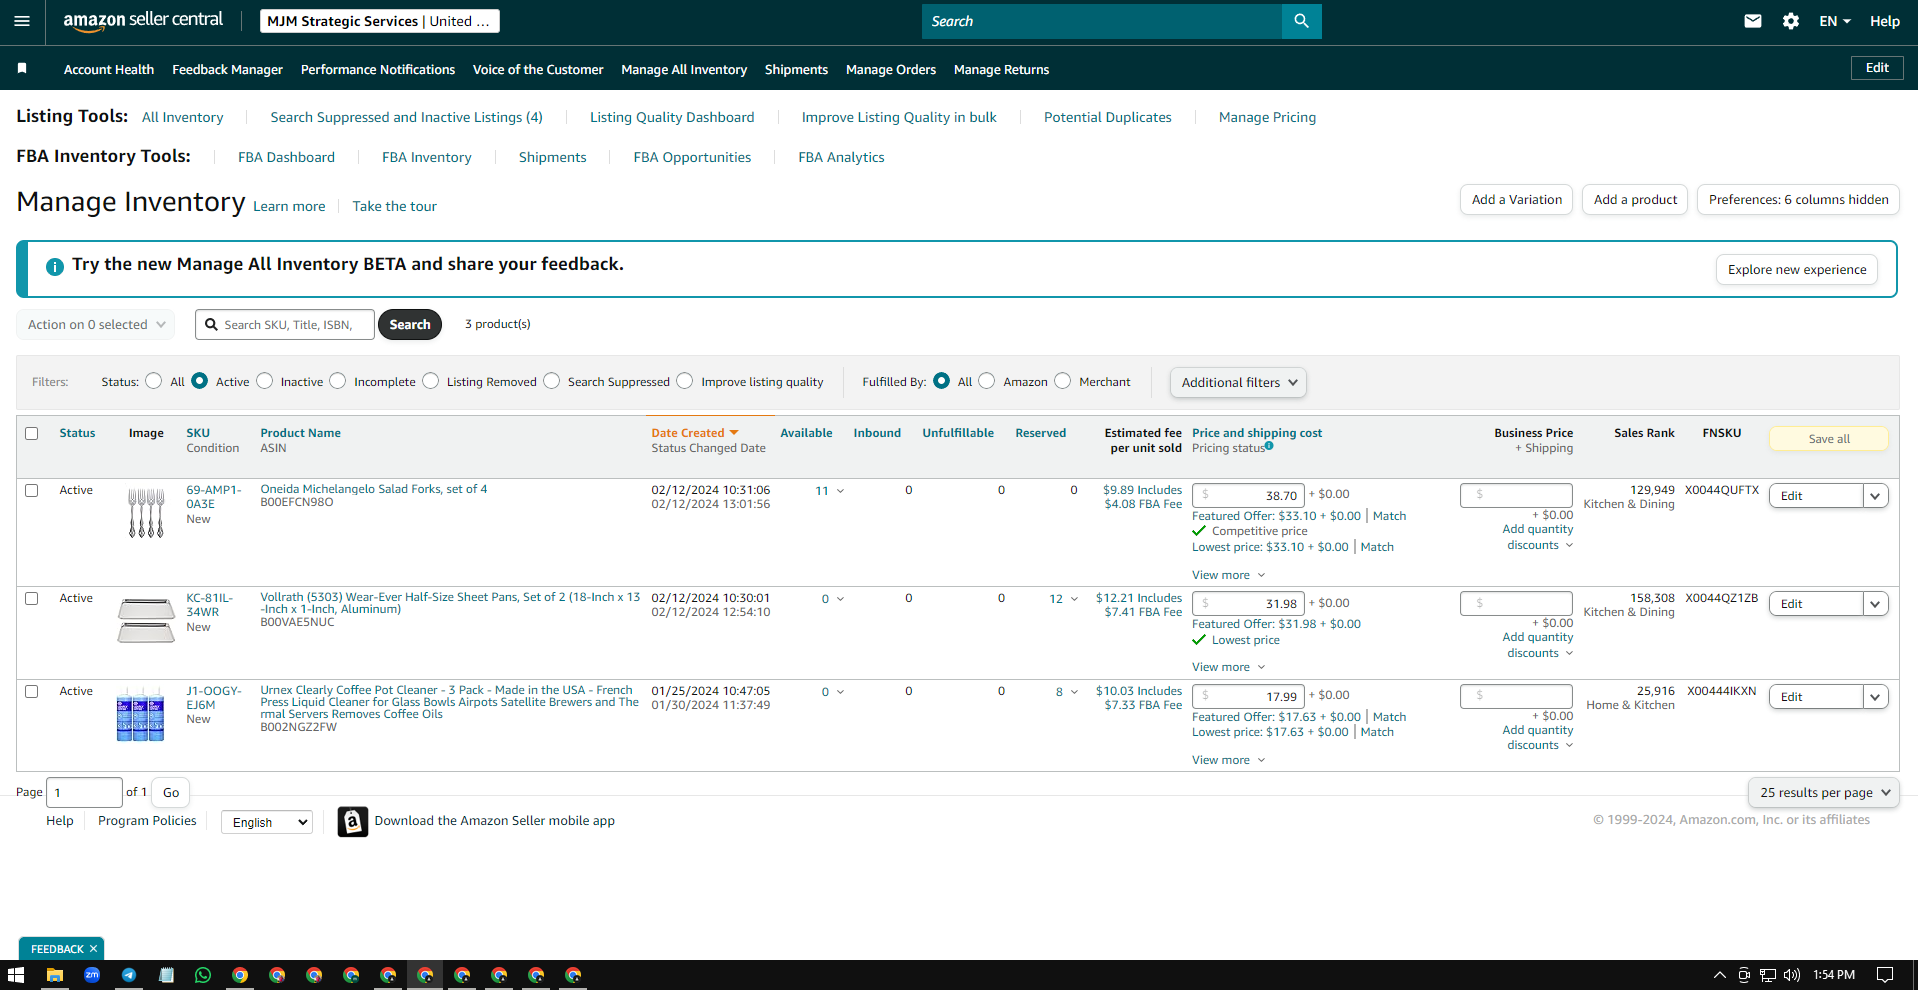1918x990 pixels.
Task: Click the Urnex coffee cleaner thumbnail
Action: pos(140,713)
